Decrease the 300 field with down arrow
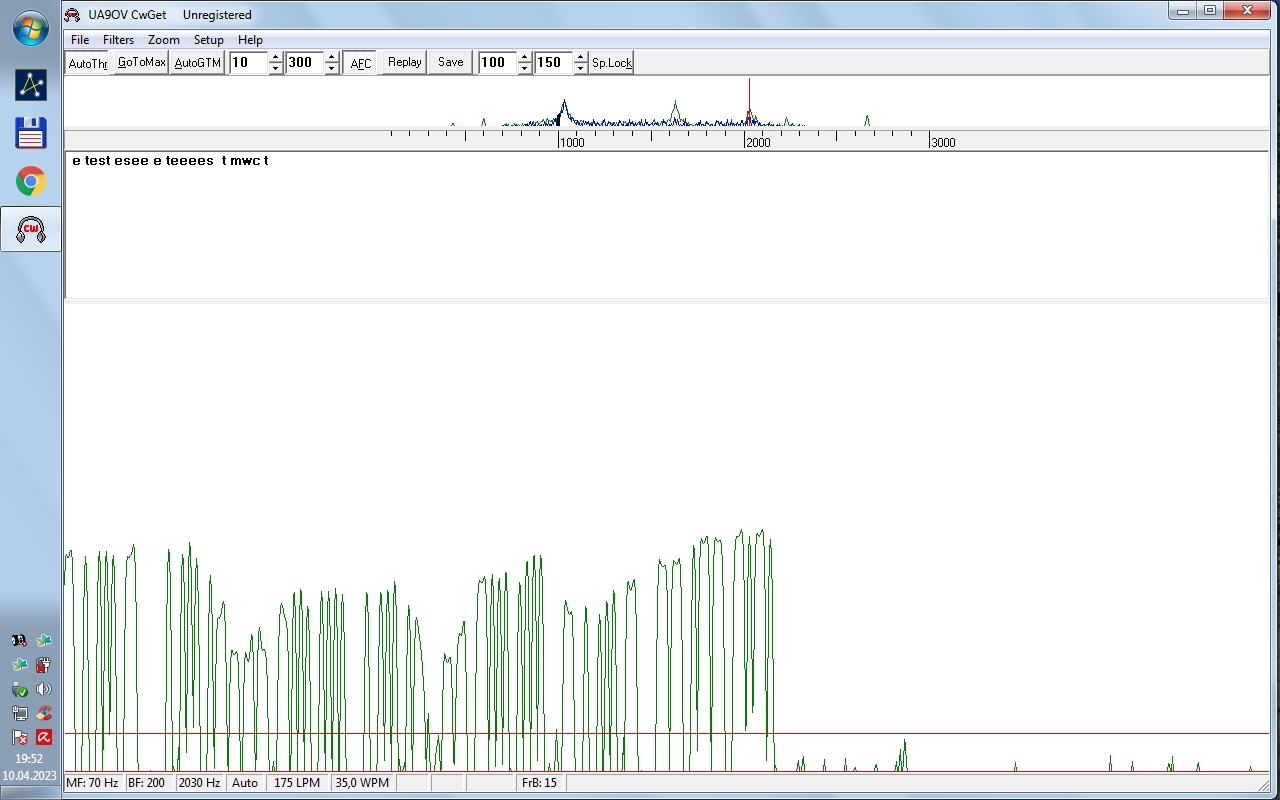Screen dimensions: 1280x800 [x=332, y=69]
